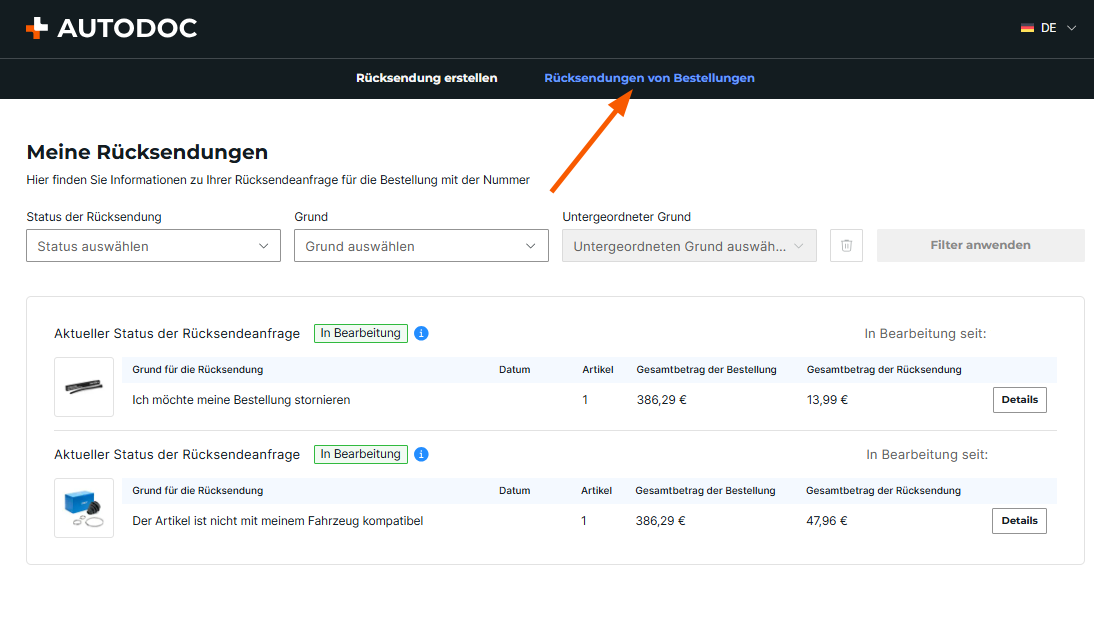Image resolution: width=1094 pixels, height=638 pixels.
Task: Click article count of the cancellation return
Action: coord(585,400)
